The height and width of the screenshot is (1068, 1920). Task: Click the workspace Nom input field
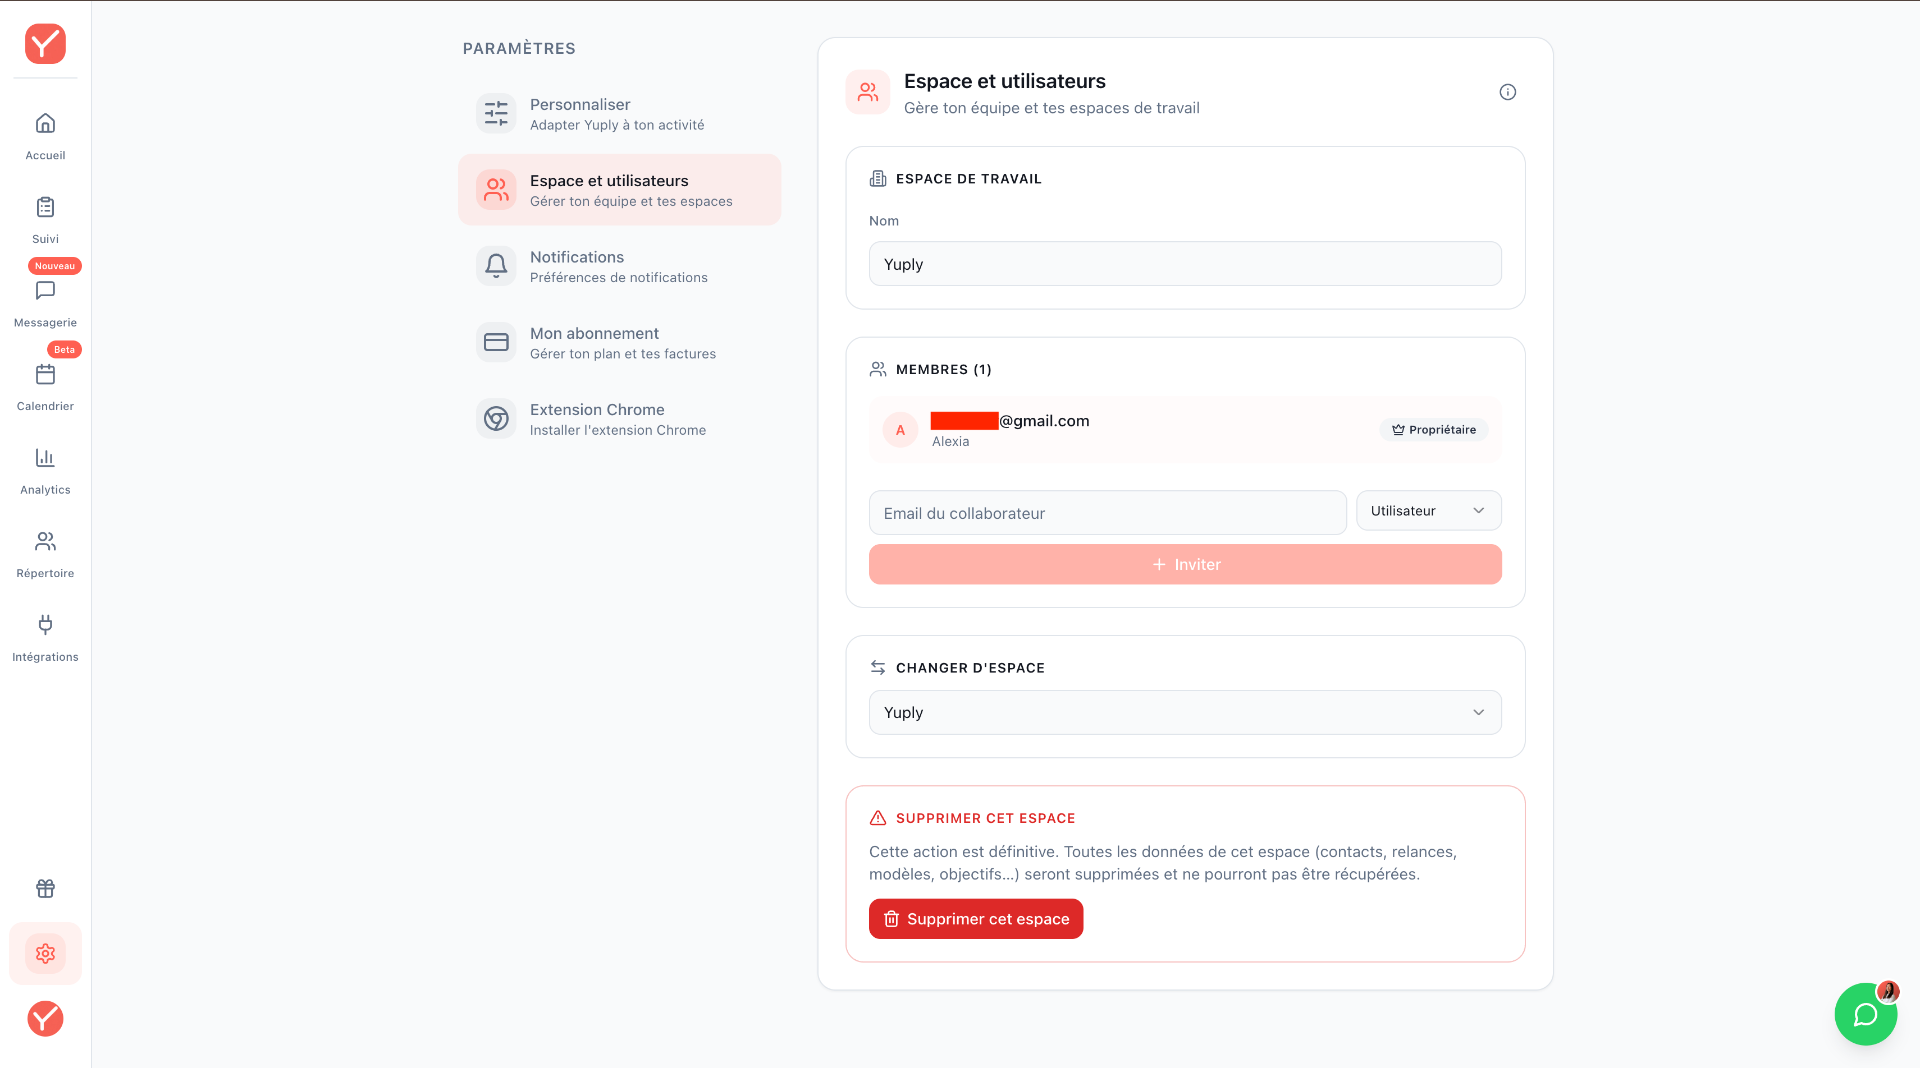tap(1185, 264)
